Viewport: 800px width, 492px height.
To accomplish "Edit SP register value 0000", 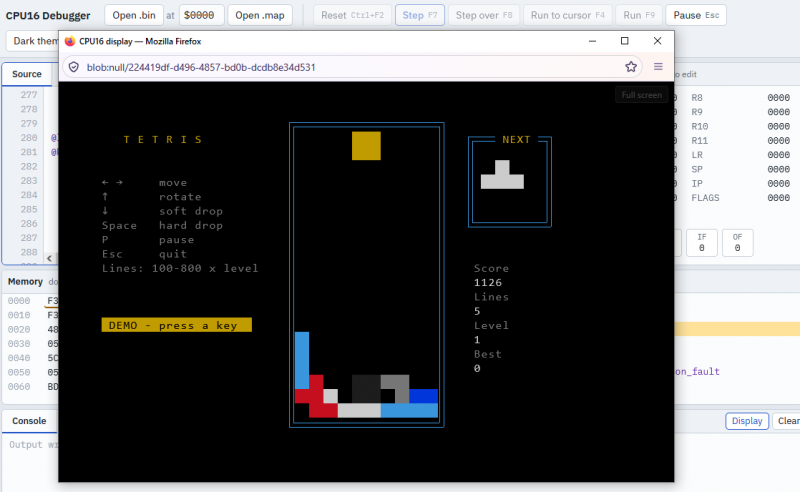I will 779,169.
